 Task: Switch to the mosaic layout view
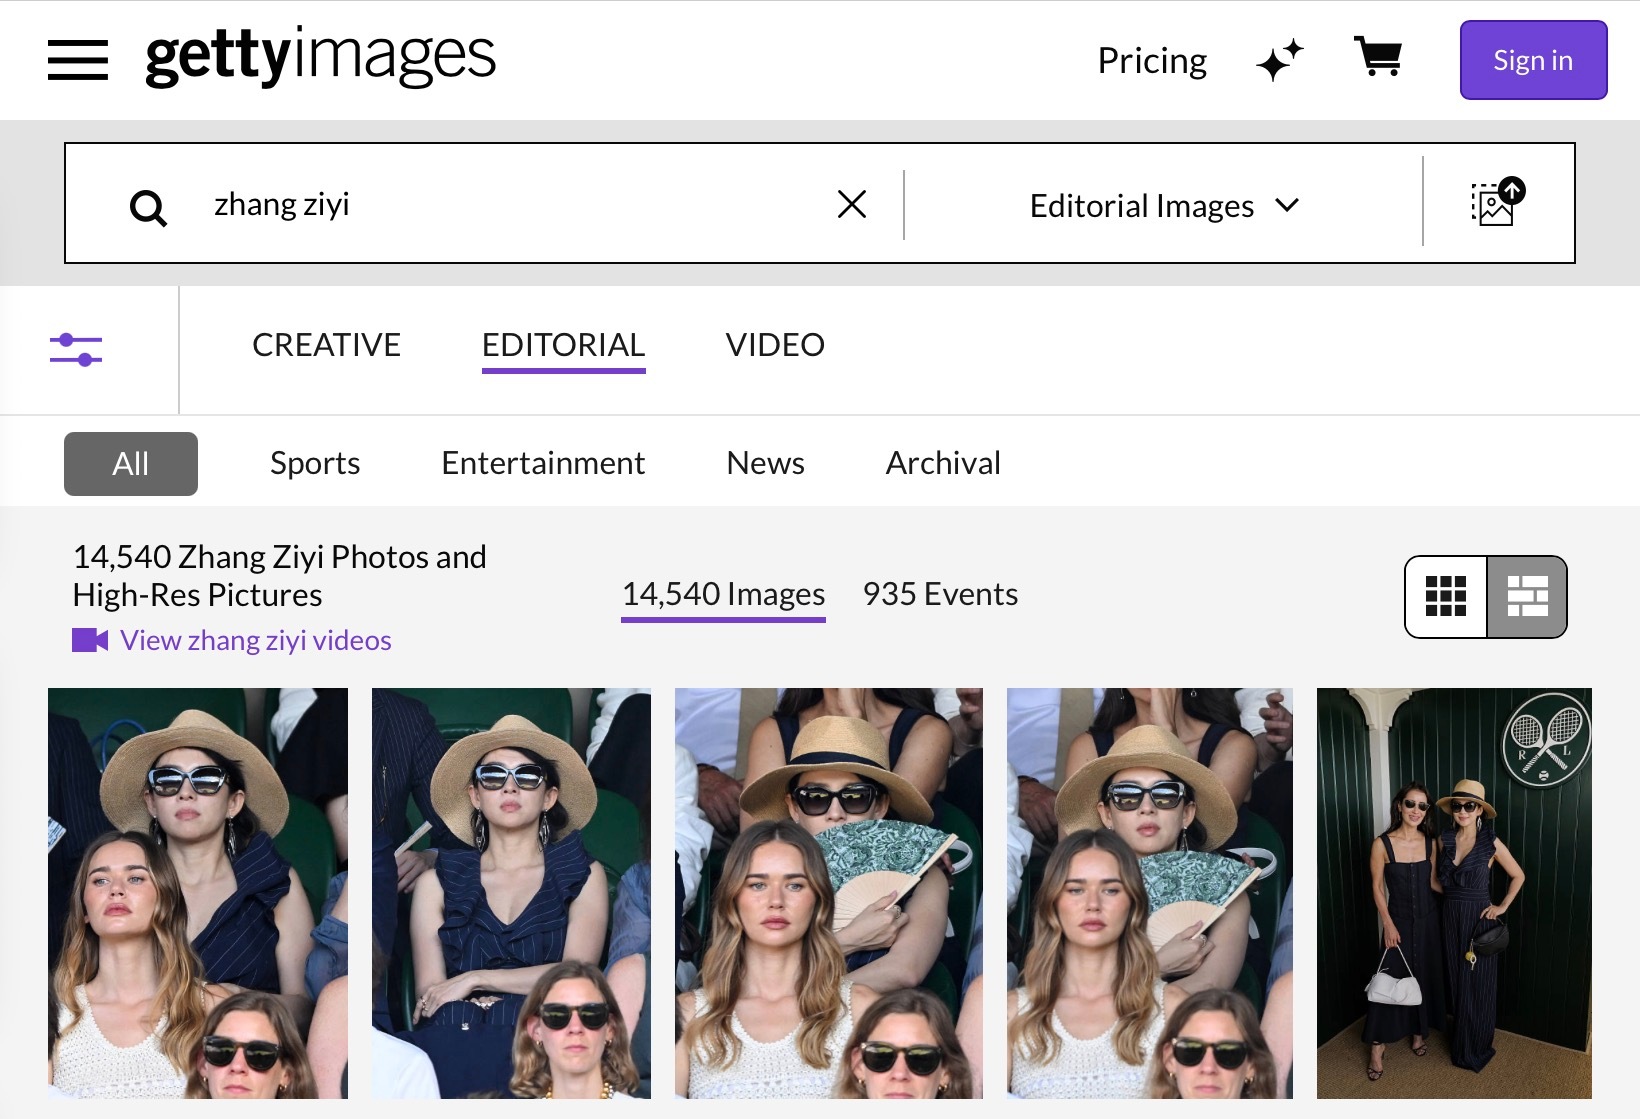click(x=1527, y=596)
